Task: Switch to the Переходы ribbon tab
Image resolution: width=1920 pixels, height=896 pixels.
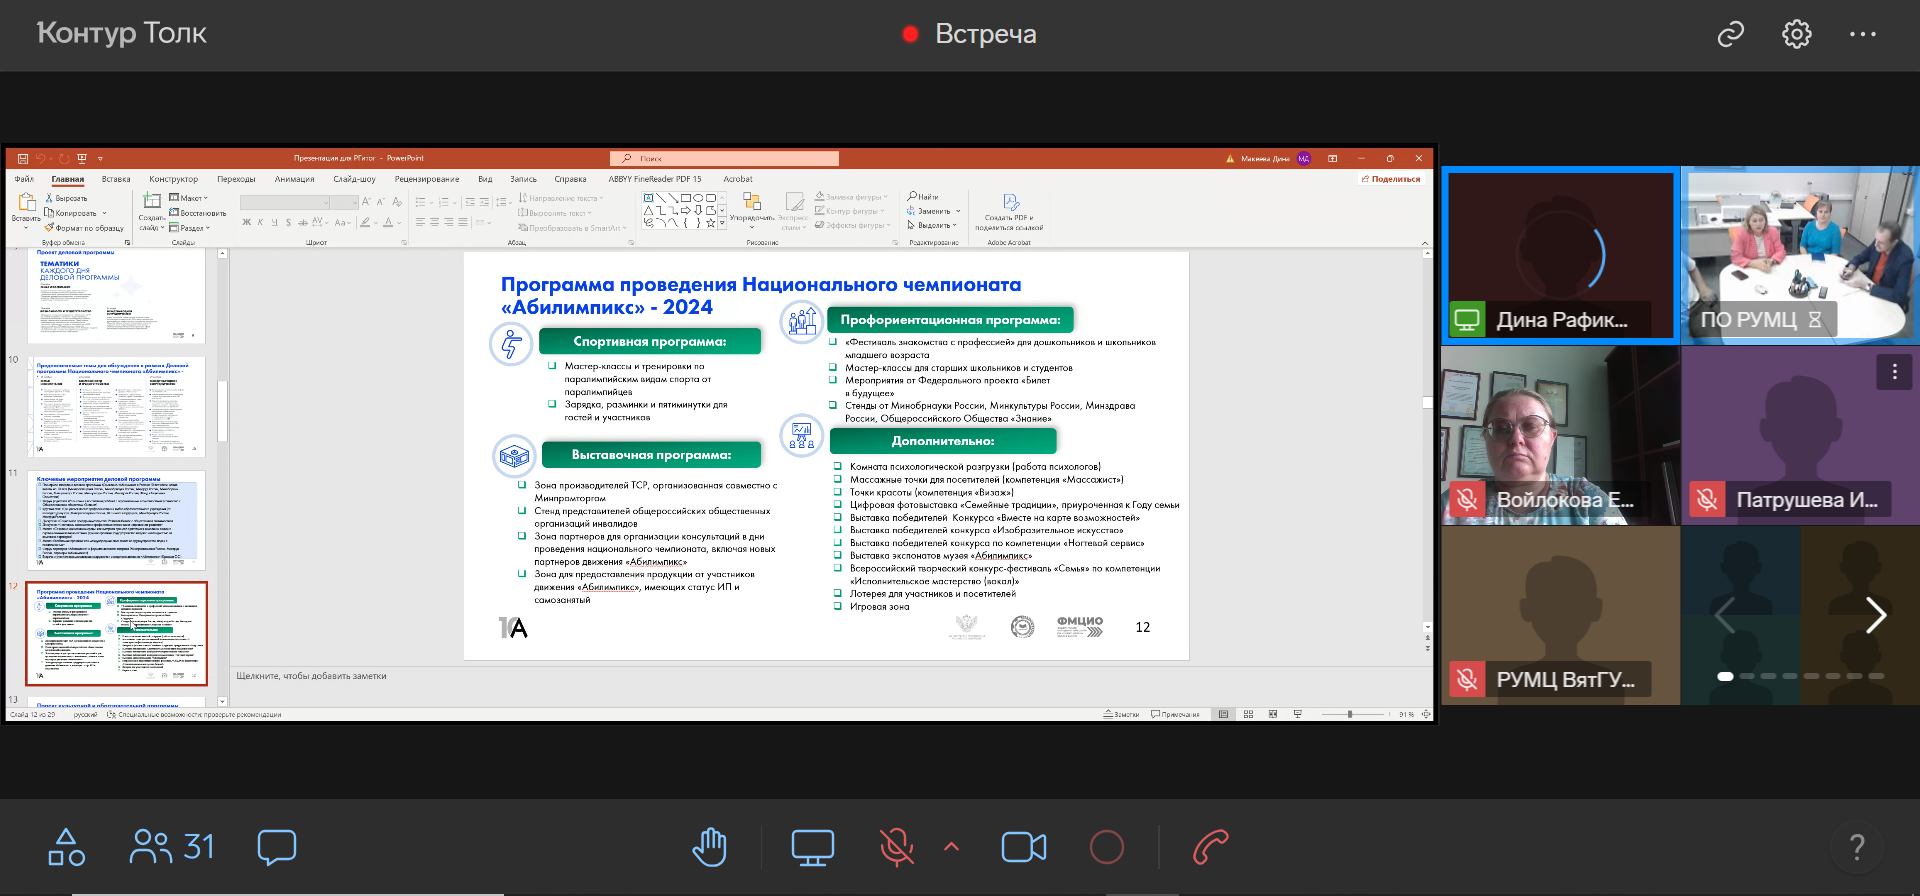Action: (236, 179)
